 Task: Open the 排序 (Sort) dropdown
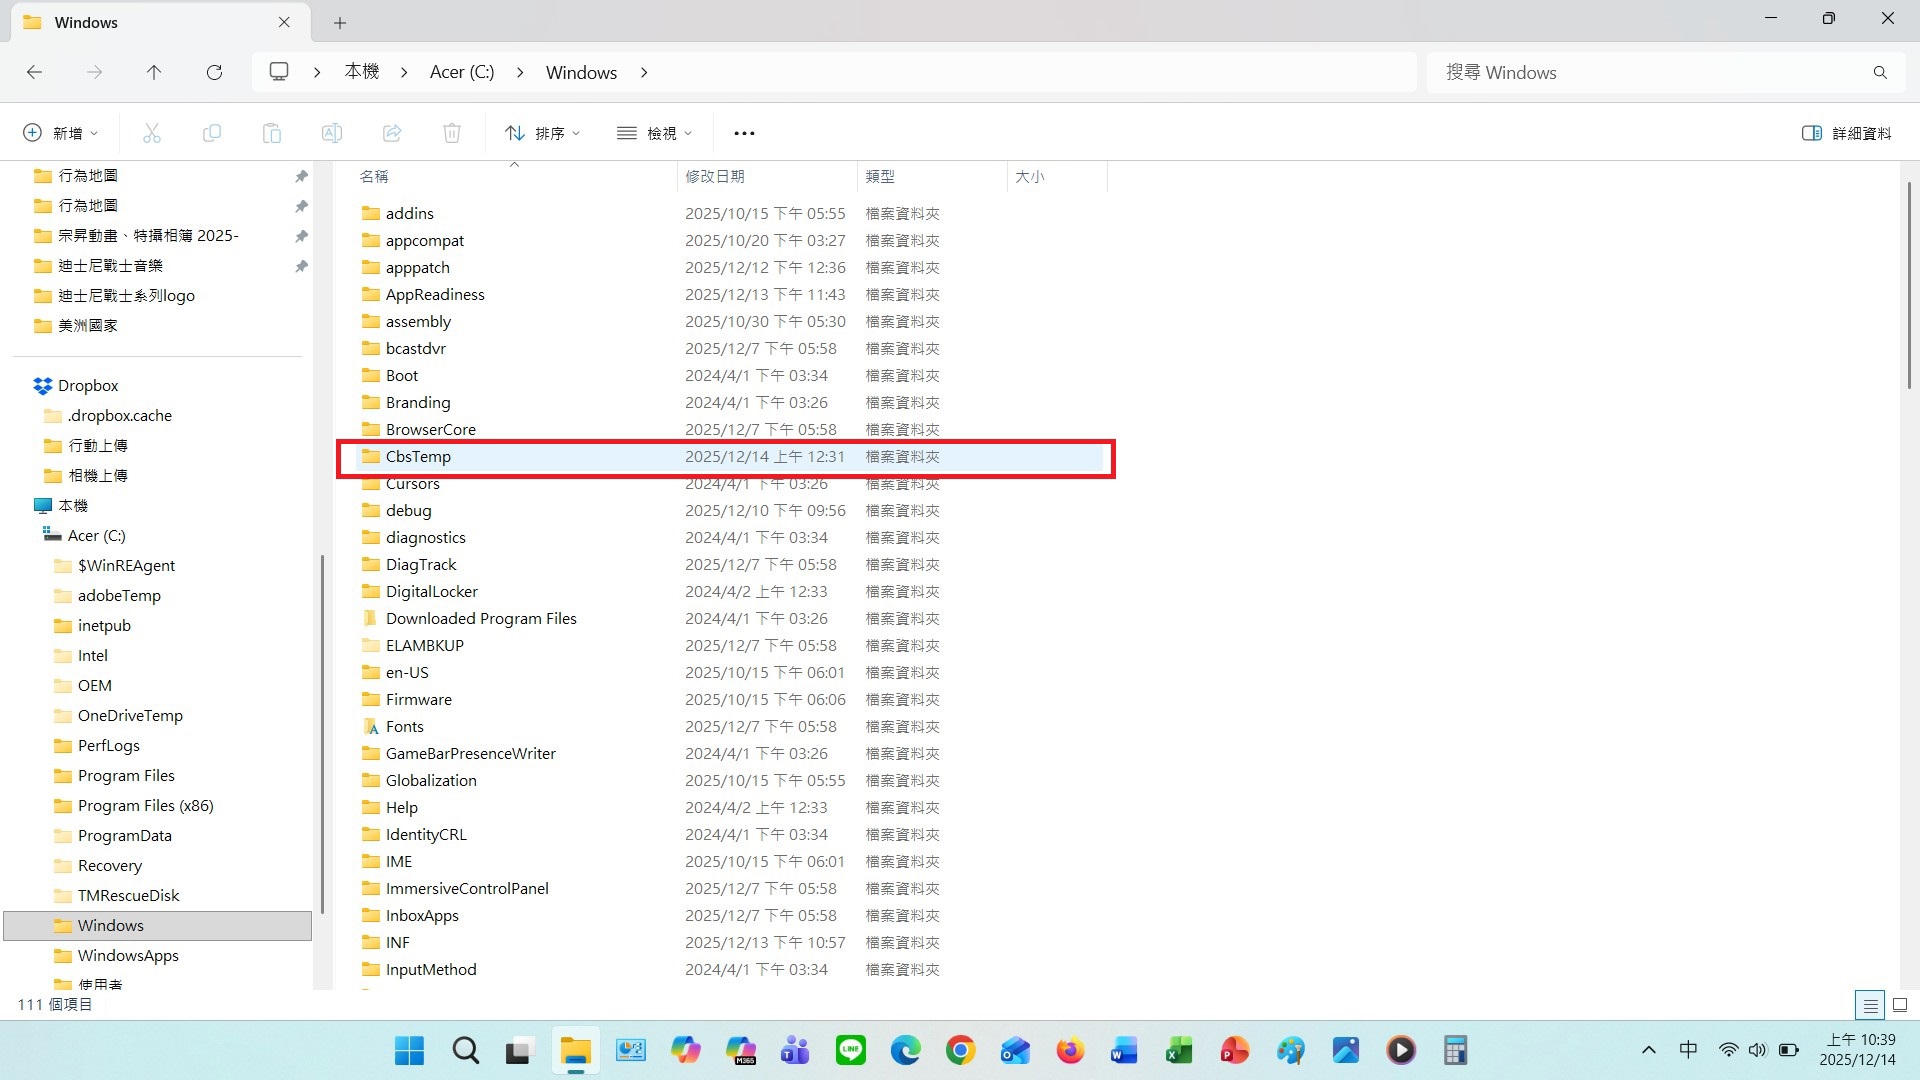click(543, 132)
